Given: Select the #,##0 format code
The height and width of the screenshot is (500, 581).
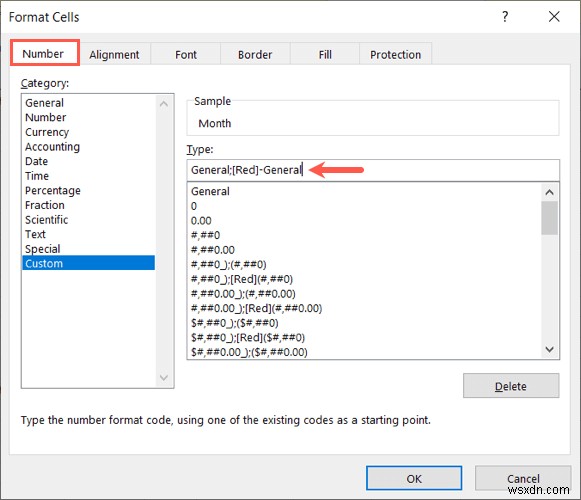Looking at the screenshot, I should point(364,235).
